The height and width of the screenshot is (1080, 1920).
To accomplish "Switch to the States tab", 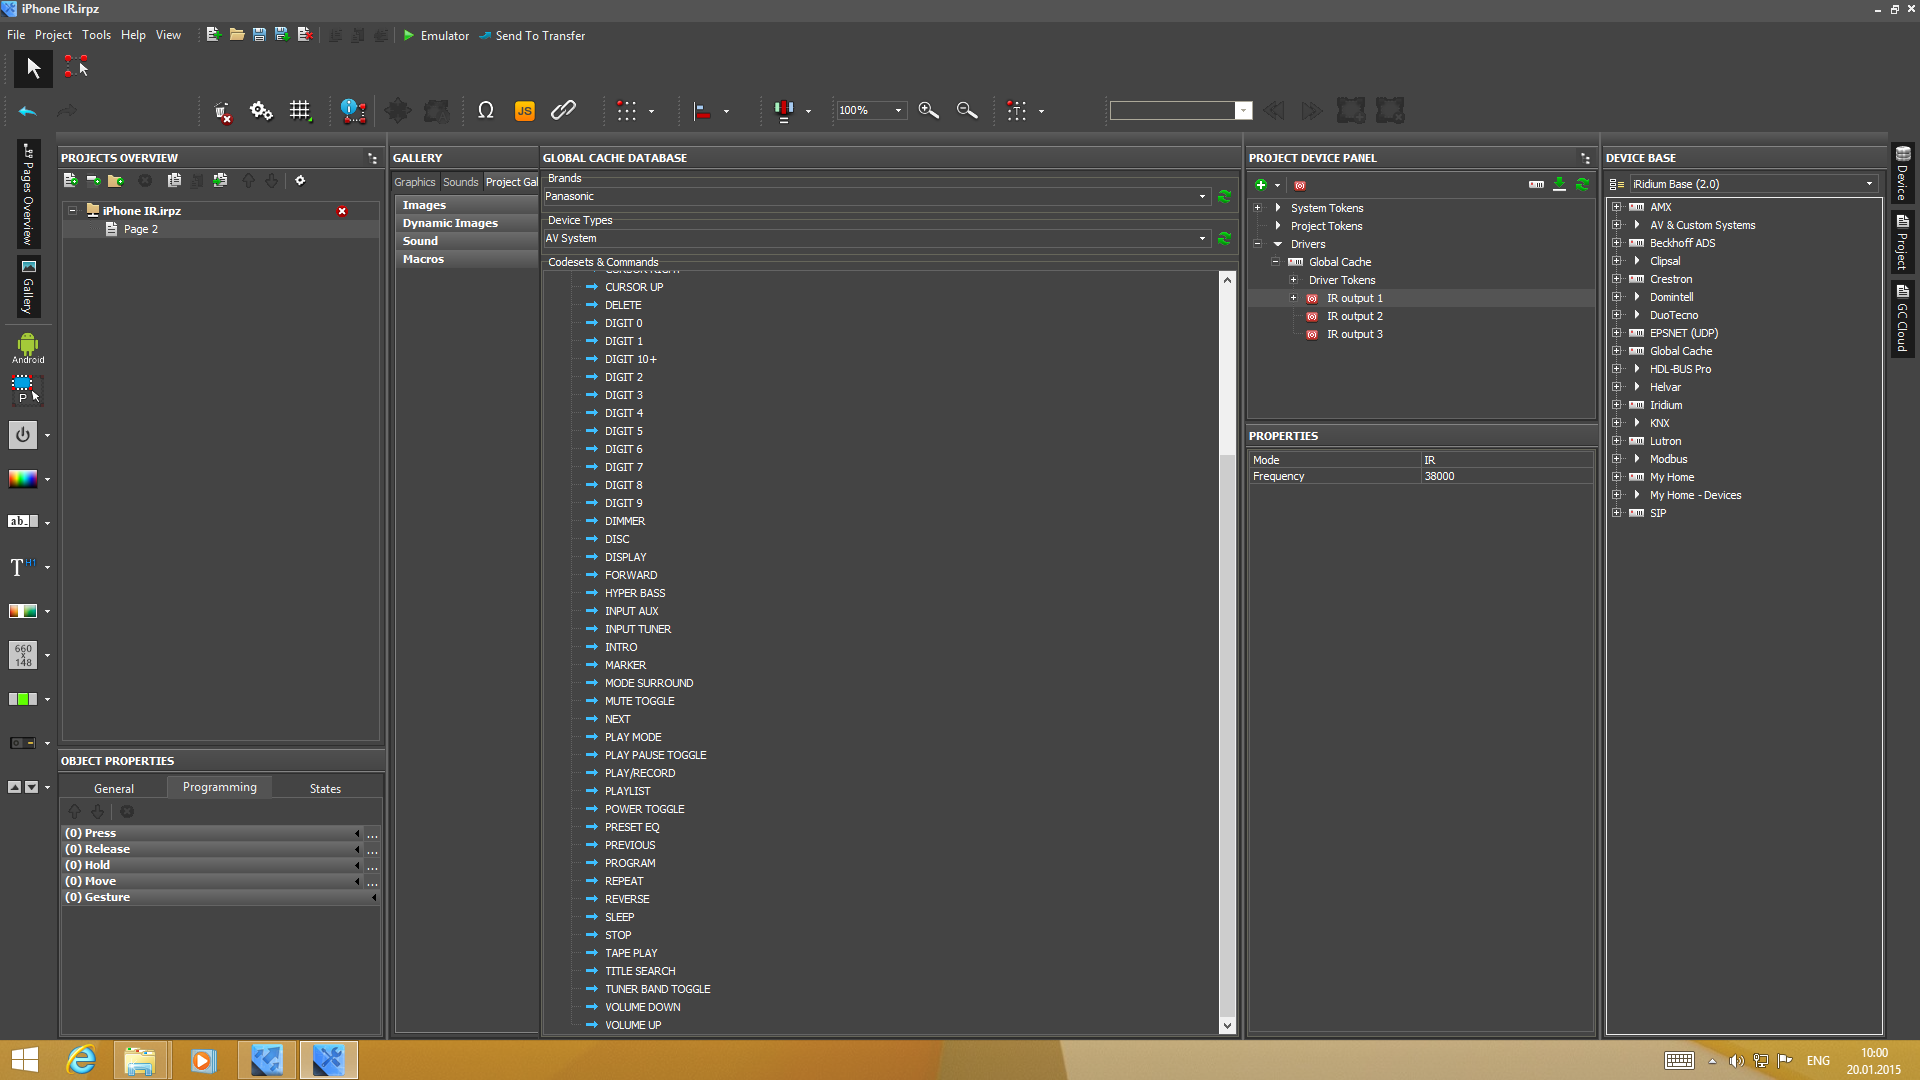I will pos(325,789).
